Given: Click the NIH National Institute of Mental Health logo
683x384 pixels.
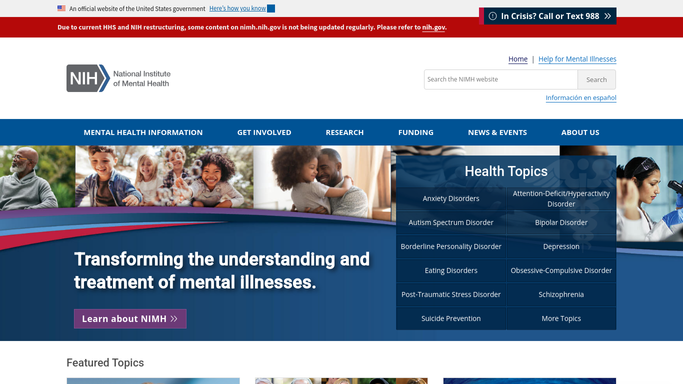Looking at the screenshot, I should click(x=118, y=78).
